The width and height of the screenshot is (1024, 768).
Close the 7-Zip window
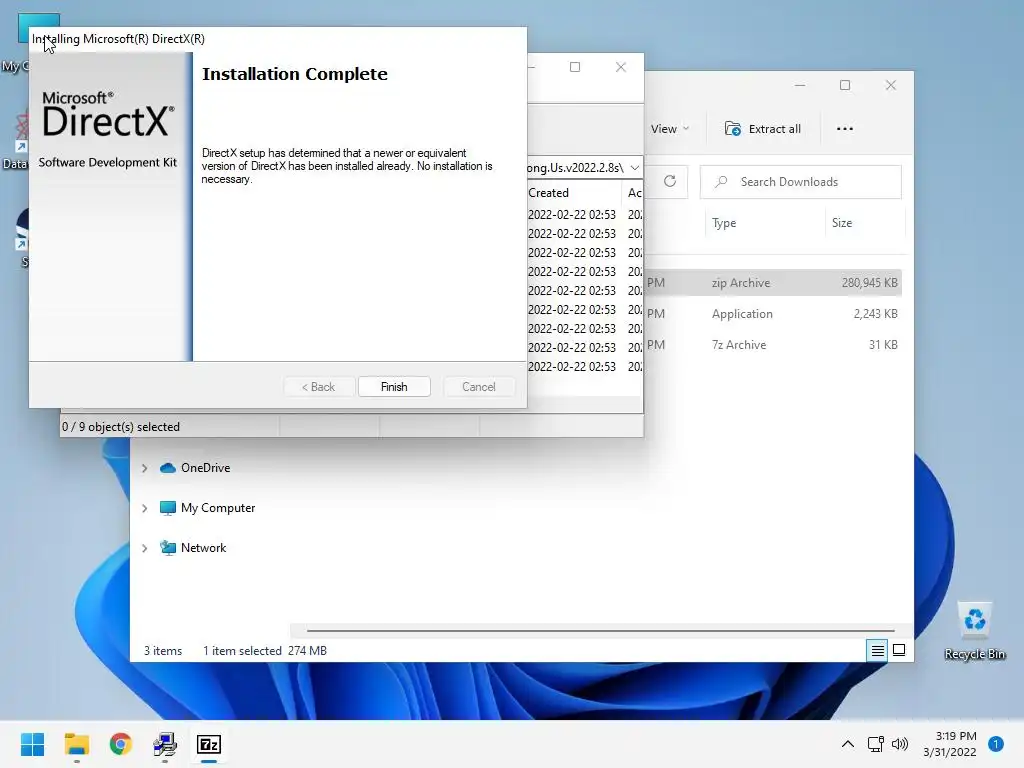[x=620, y=67]
